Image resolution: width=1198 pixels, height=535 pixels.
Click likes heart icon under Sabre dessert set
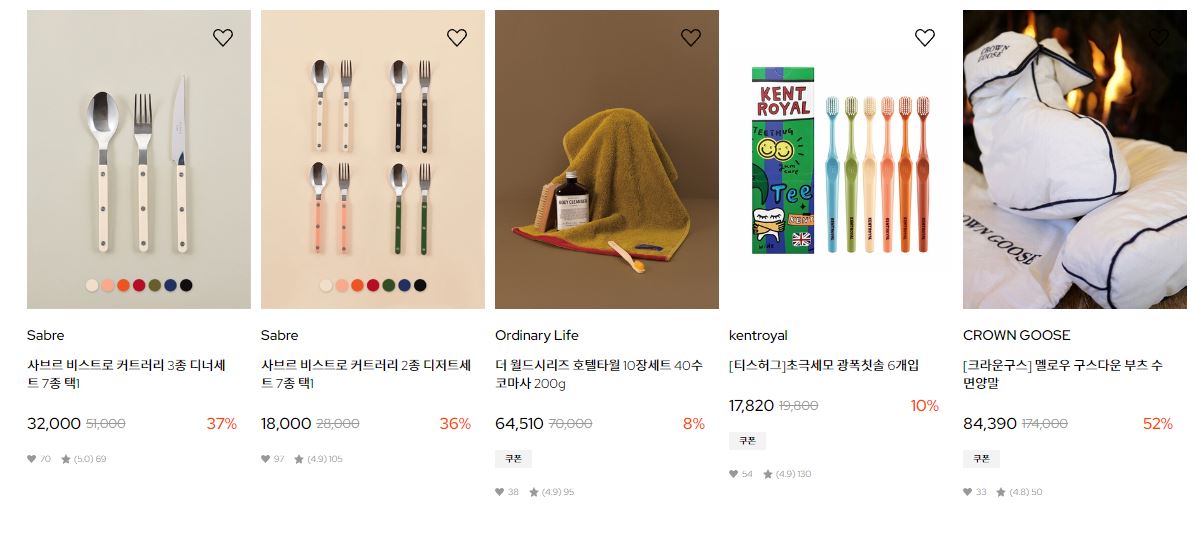[265, 459]
